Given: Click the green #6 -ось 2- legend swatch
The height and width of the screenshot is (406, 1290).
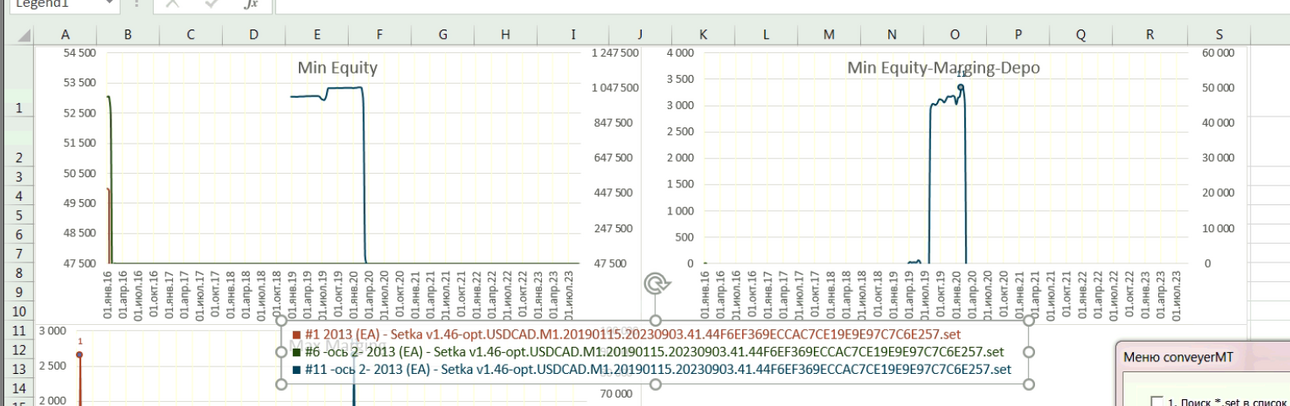Looking at the screenshot, I should click(296, 352).
